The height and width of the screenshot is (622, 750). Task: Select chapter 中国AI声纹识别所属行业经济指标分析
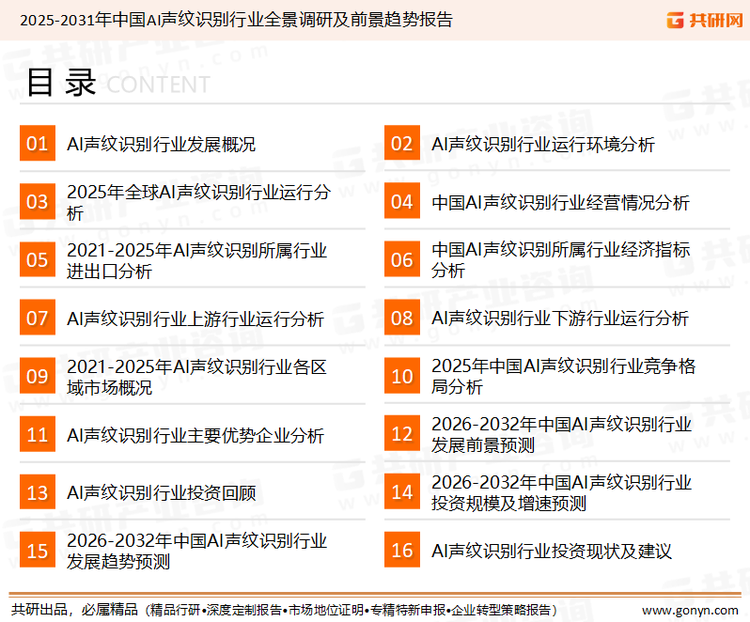(561, 260)
